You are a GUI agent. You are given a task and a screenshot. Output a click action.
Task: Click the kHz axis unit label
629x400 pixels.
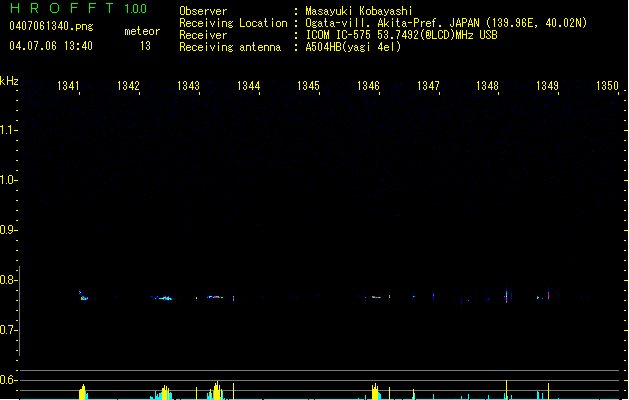point(9,81)
